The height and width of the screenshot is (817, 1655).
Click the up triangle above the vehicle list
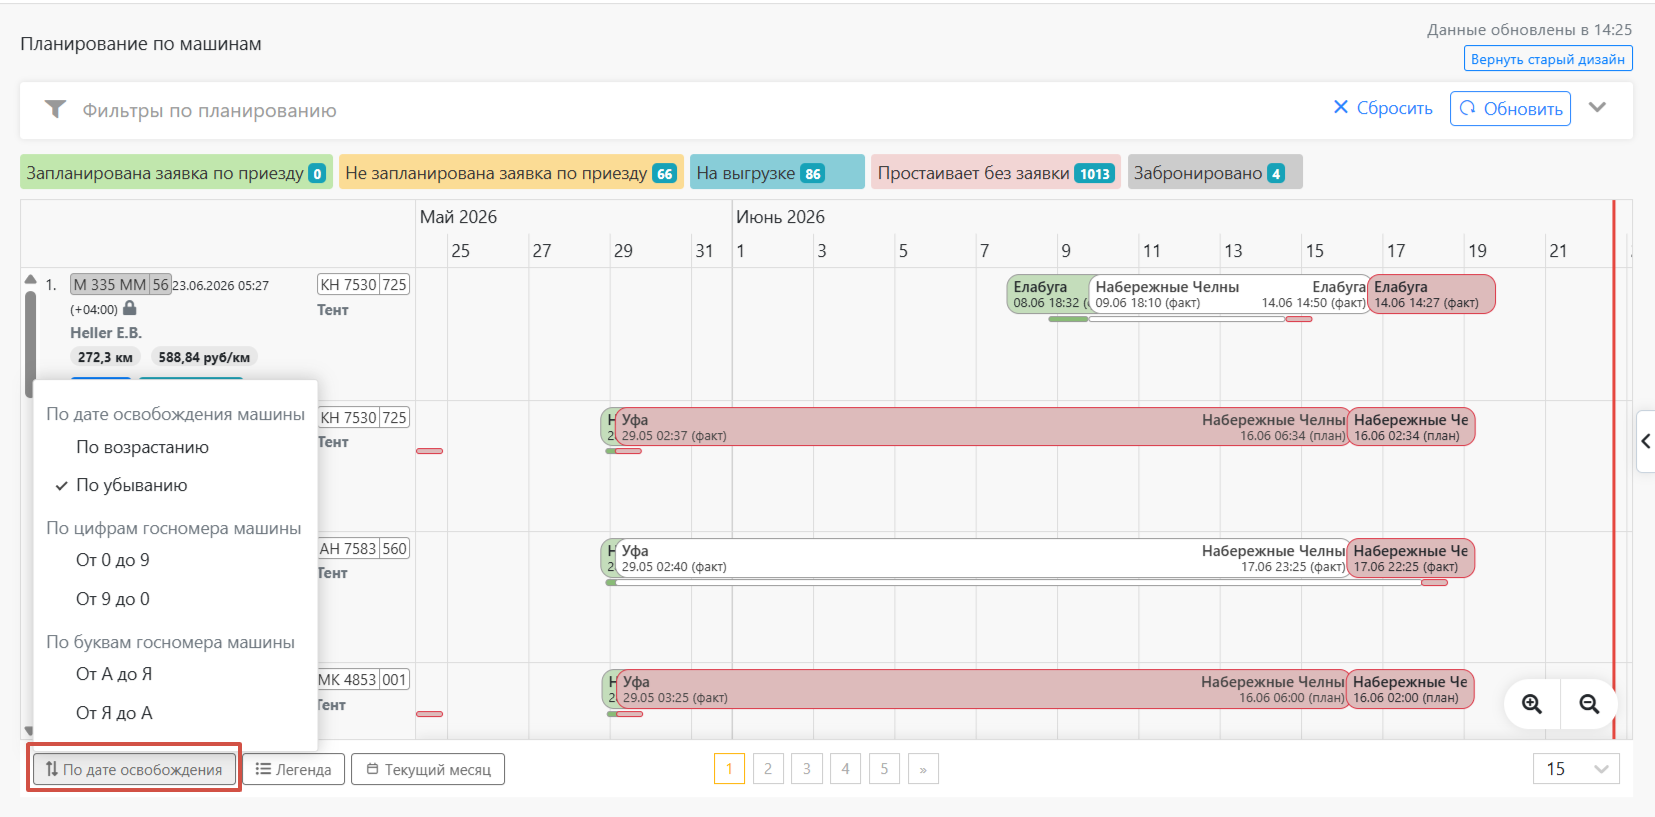(30, 279)
